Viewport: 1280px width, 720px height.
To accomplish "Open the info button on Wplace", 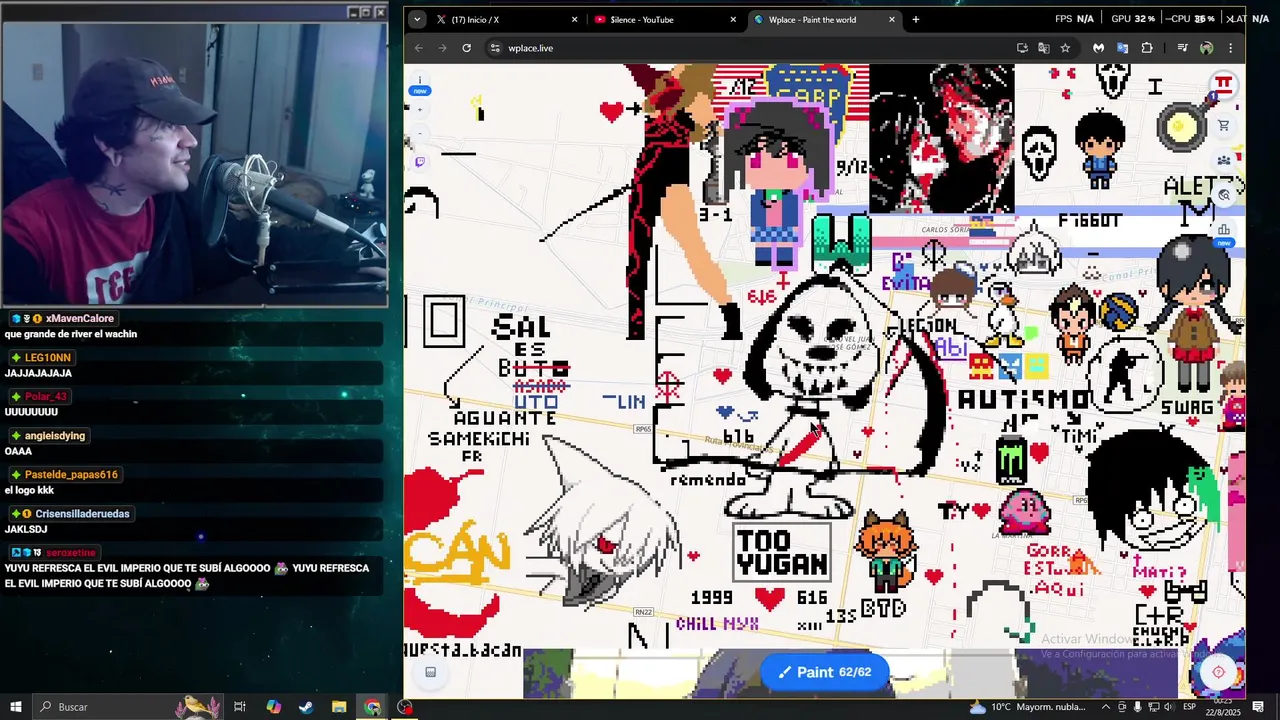I will point(420,80).
